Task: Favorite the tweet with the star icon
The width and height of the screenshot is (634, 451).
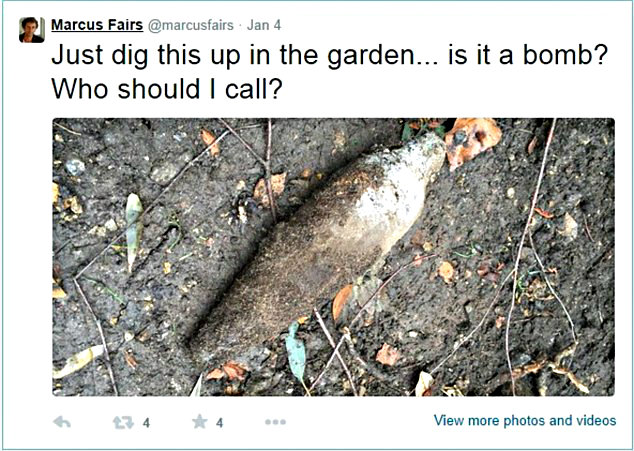Action: (x=200, y=421)
